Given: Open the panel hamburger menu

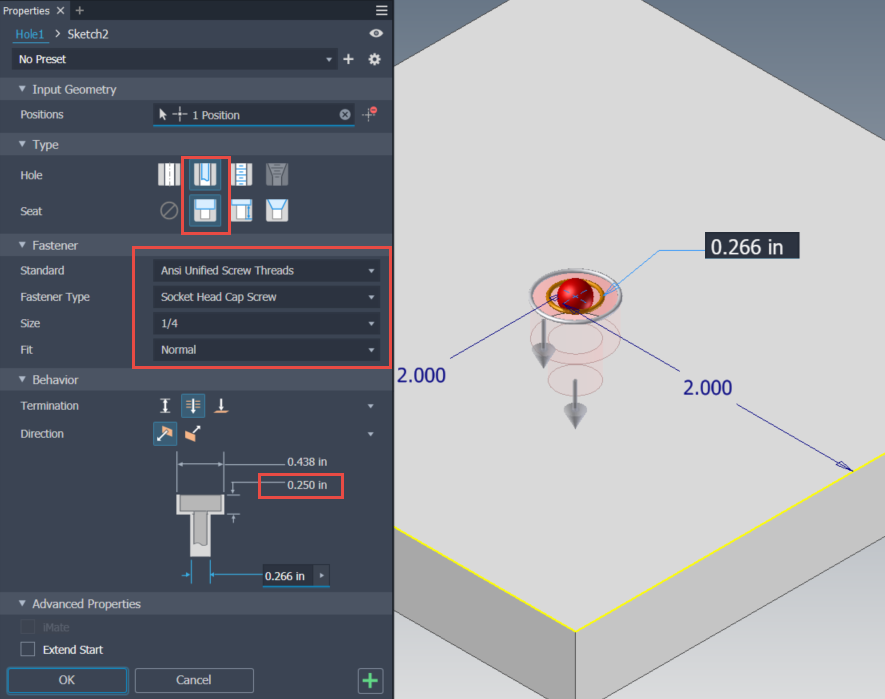Looking at the screenshot, I should coord(381,10).
